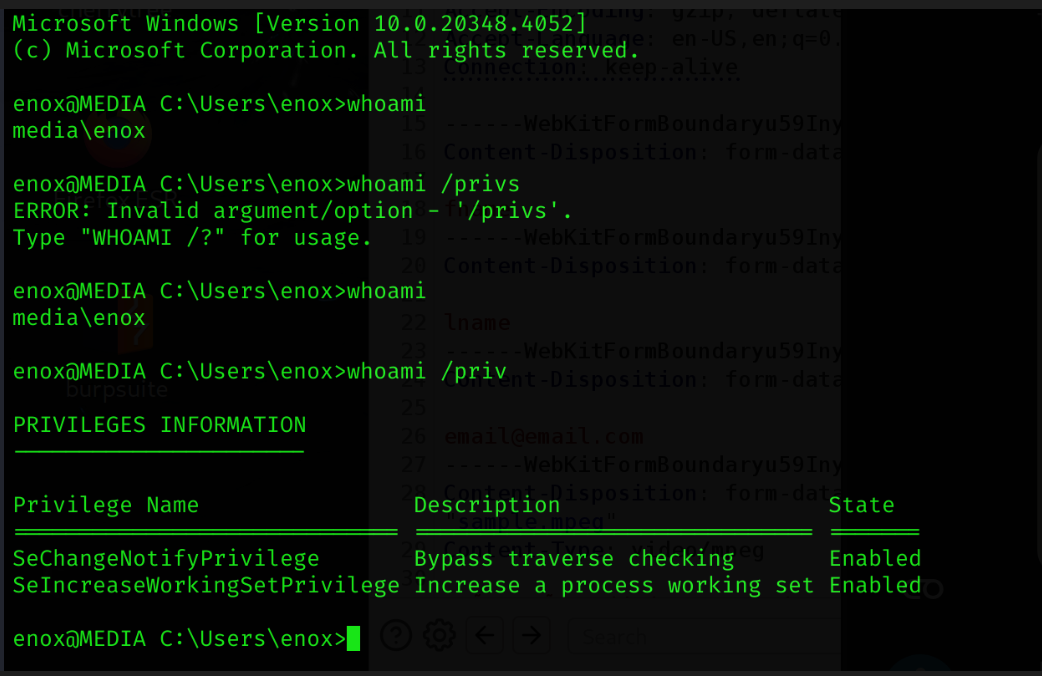Viewport: 1042px width, 676px height.
Task: Open the settings gear in Burp search bar
Action: coord(439,636)
